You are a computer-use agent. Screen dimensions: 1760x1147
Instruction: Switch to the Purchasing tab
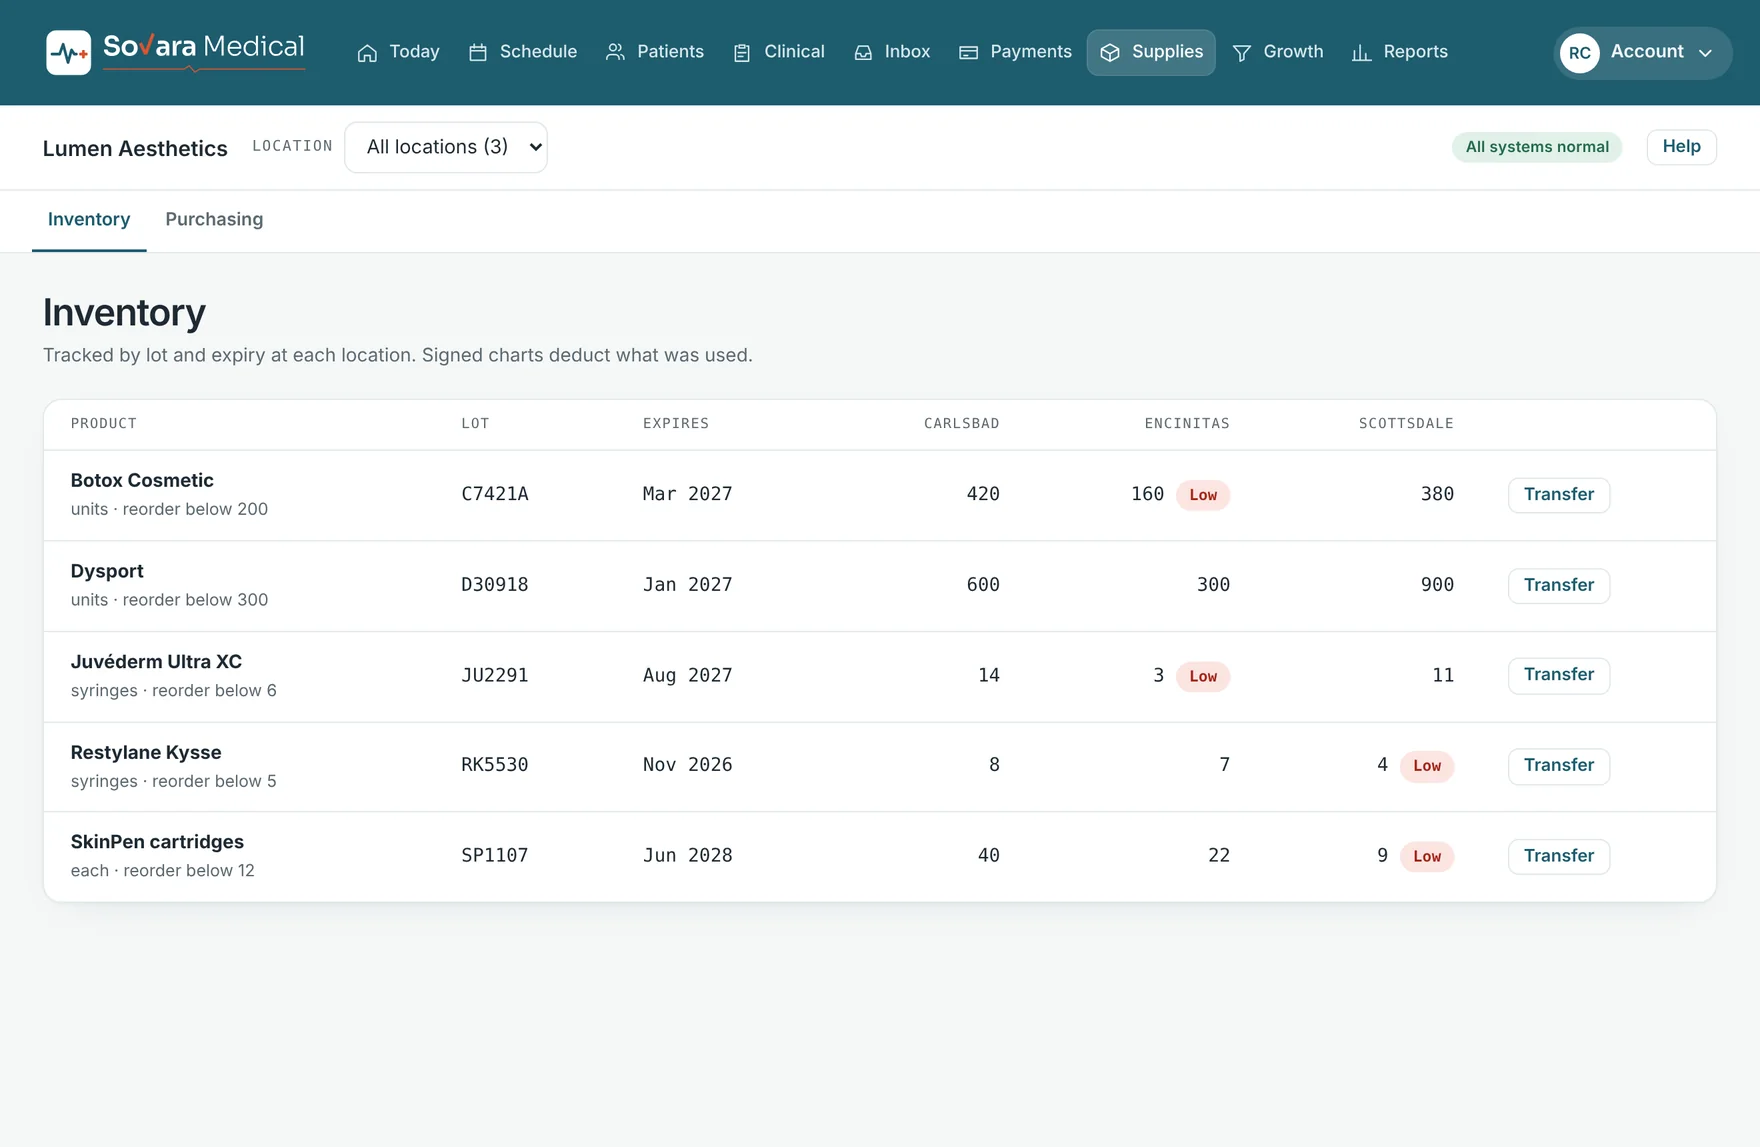point(214,220)
